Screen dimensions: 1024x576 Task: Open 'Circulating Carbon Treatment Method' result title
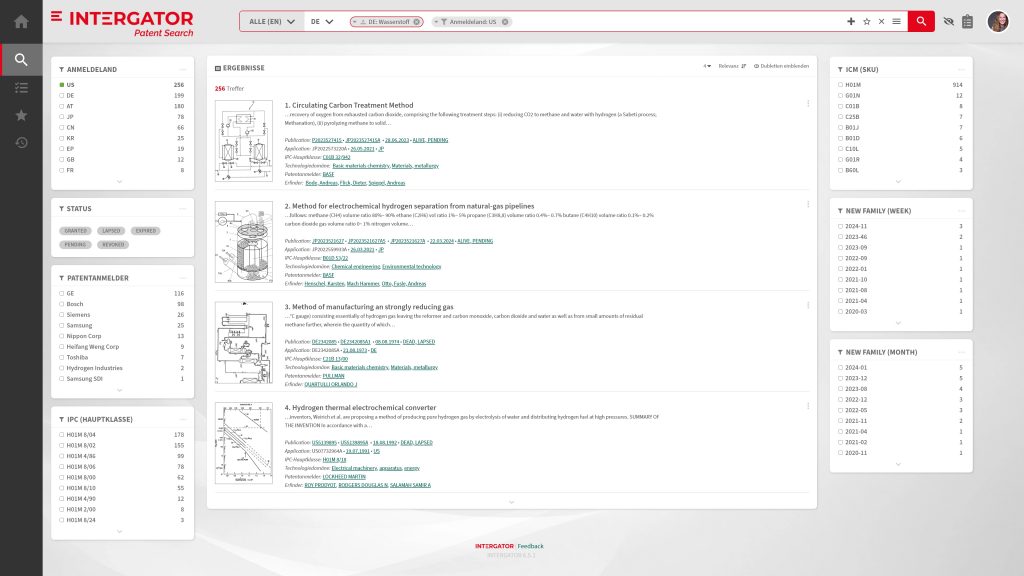pyautogui.click(x=348, y=105)
